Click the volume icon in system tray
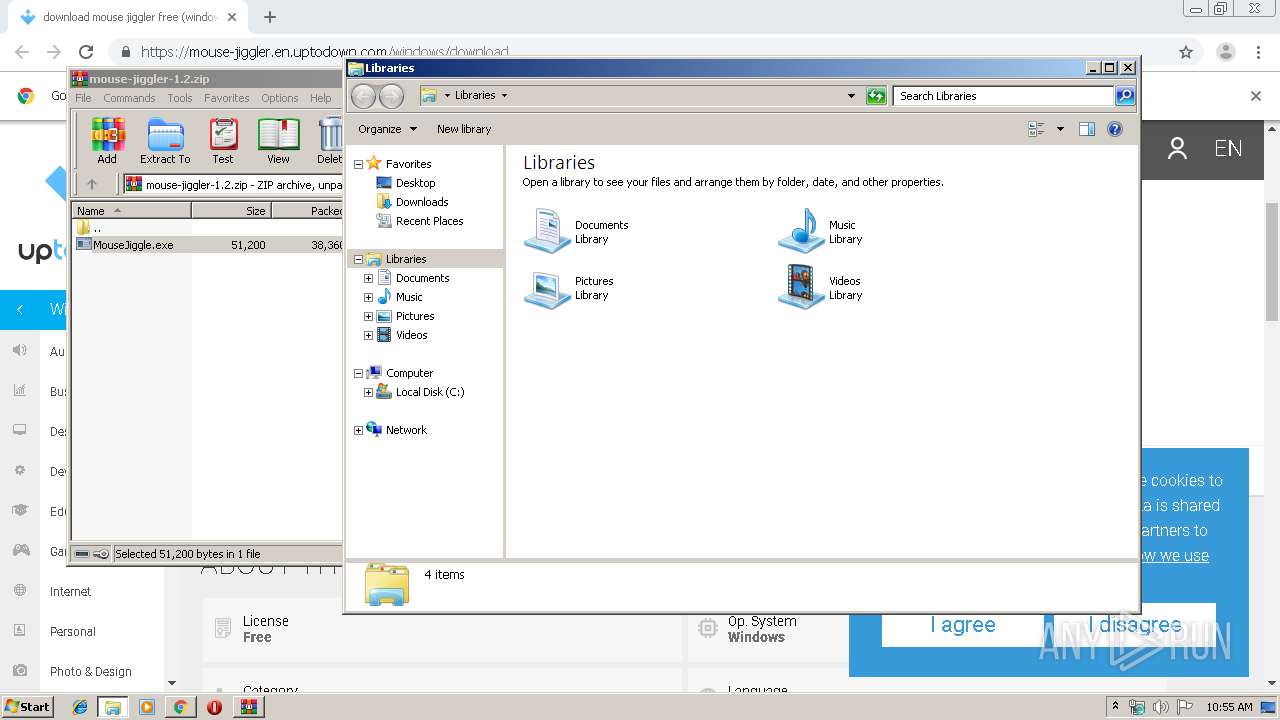 [1161, 707]
